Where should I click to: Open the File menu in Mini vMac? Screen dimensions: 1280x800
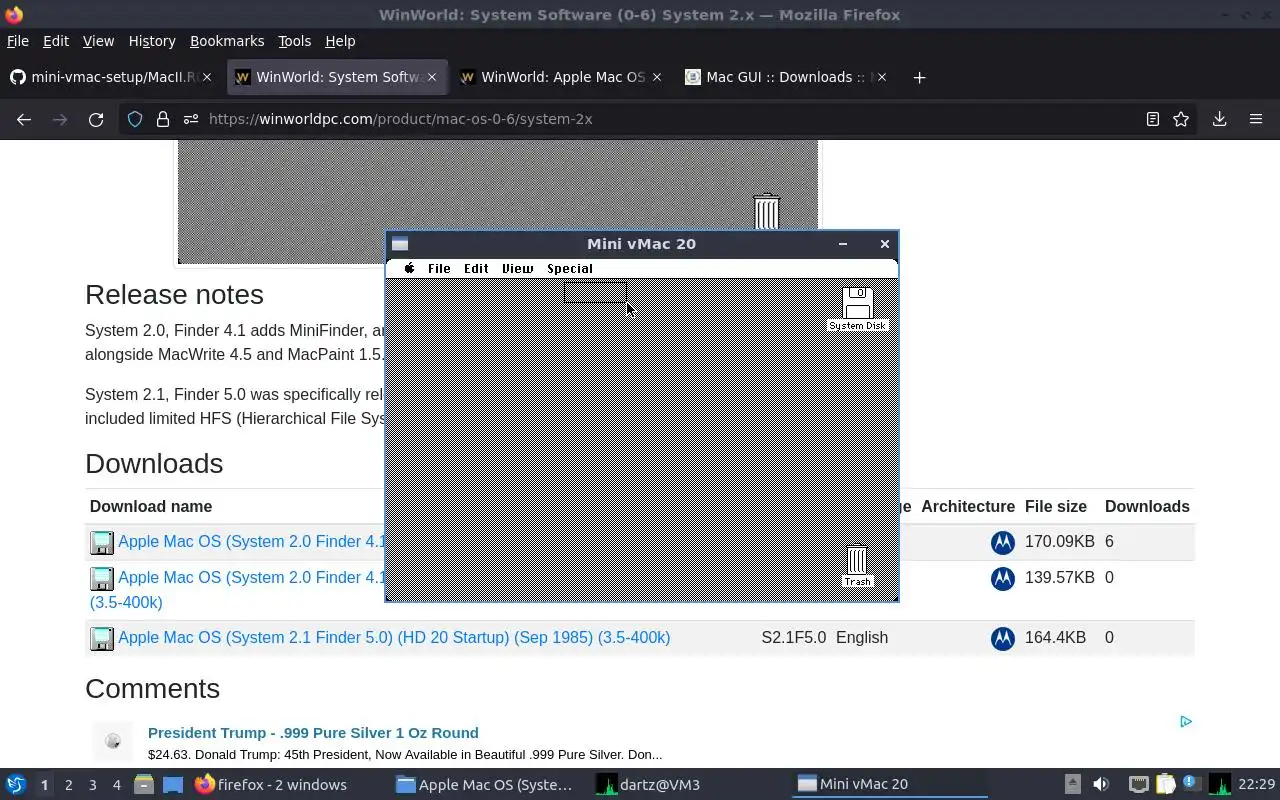pyautogui.click(x=439, y=268)
